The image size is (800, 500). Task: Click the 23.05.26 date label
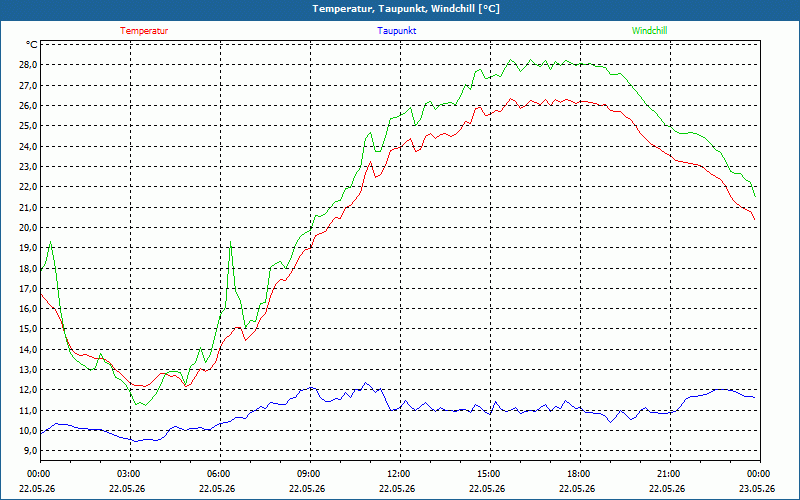[757, 488]
